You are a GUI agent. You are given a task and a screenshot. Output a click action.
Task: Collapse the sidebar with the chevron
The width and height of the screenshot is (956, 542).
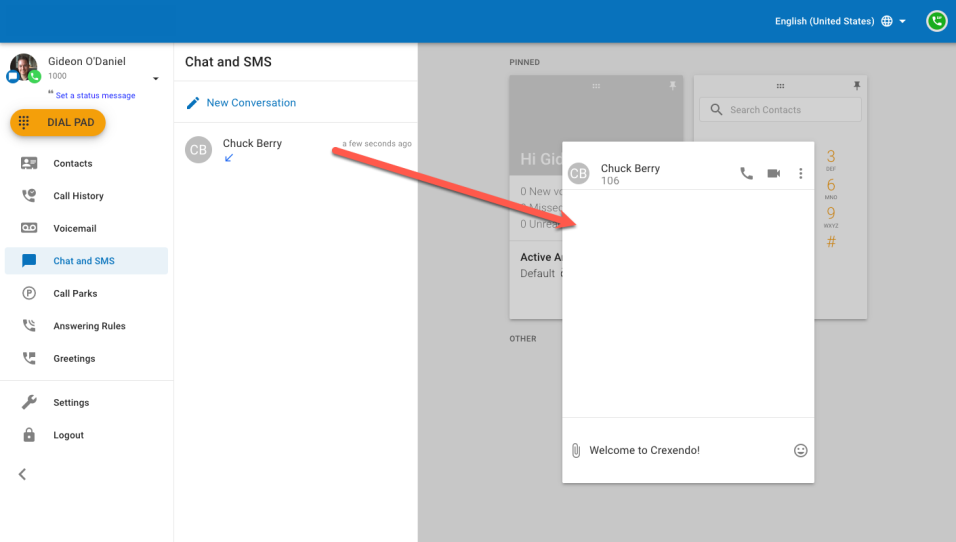[23, 474]
